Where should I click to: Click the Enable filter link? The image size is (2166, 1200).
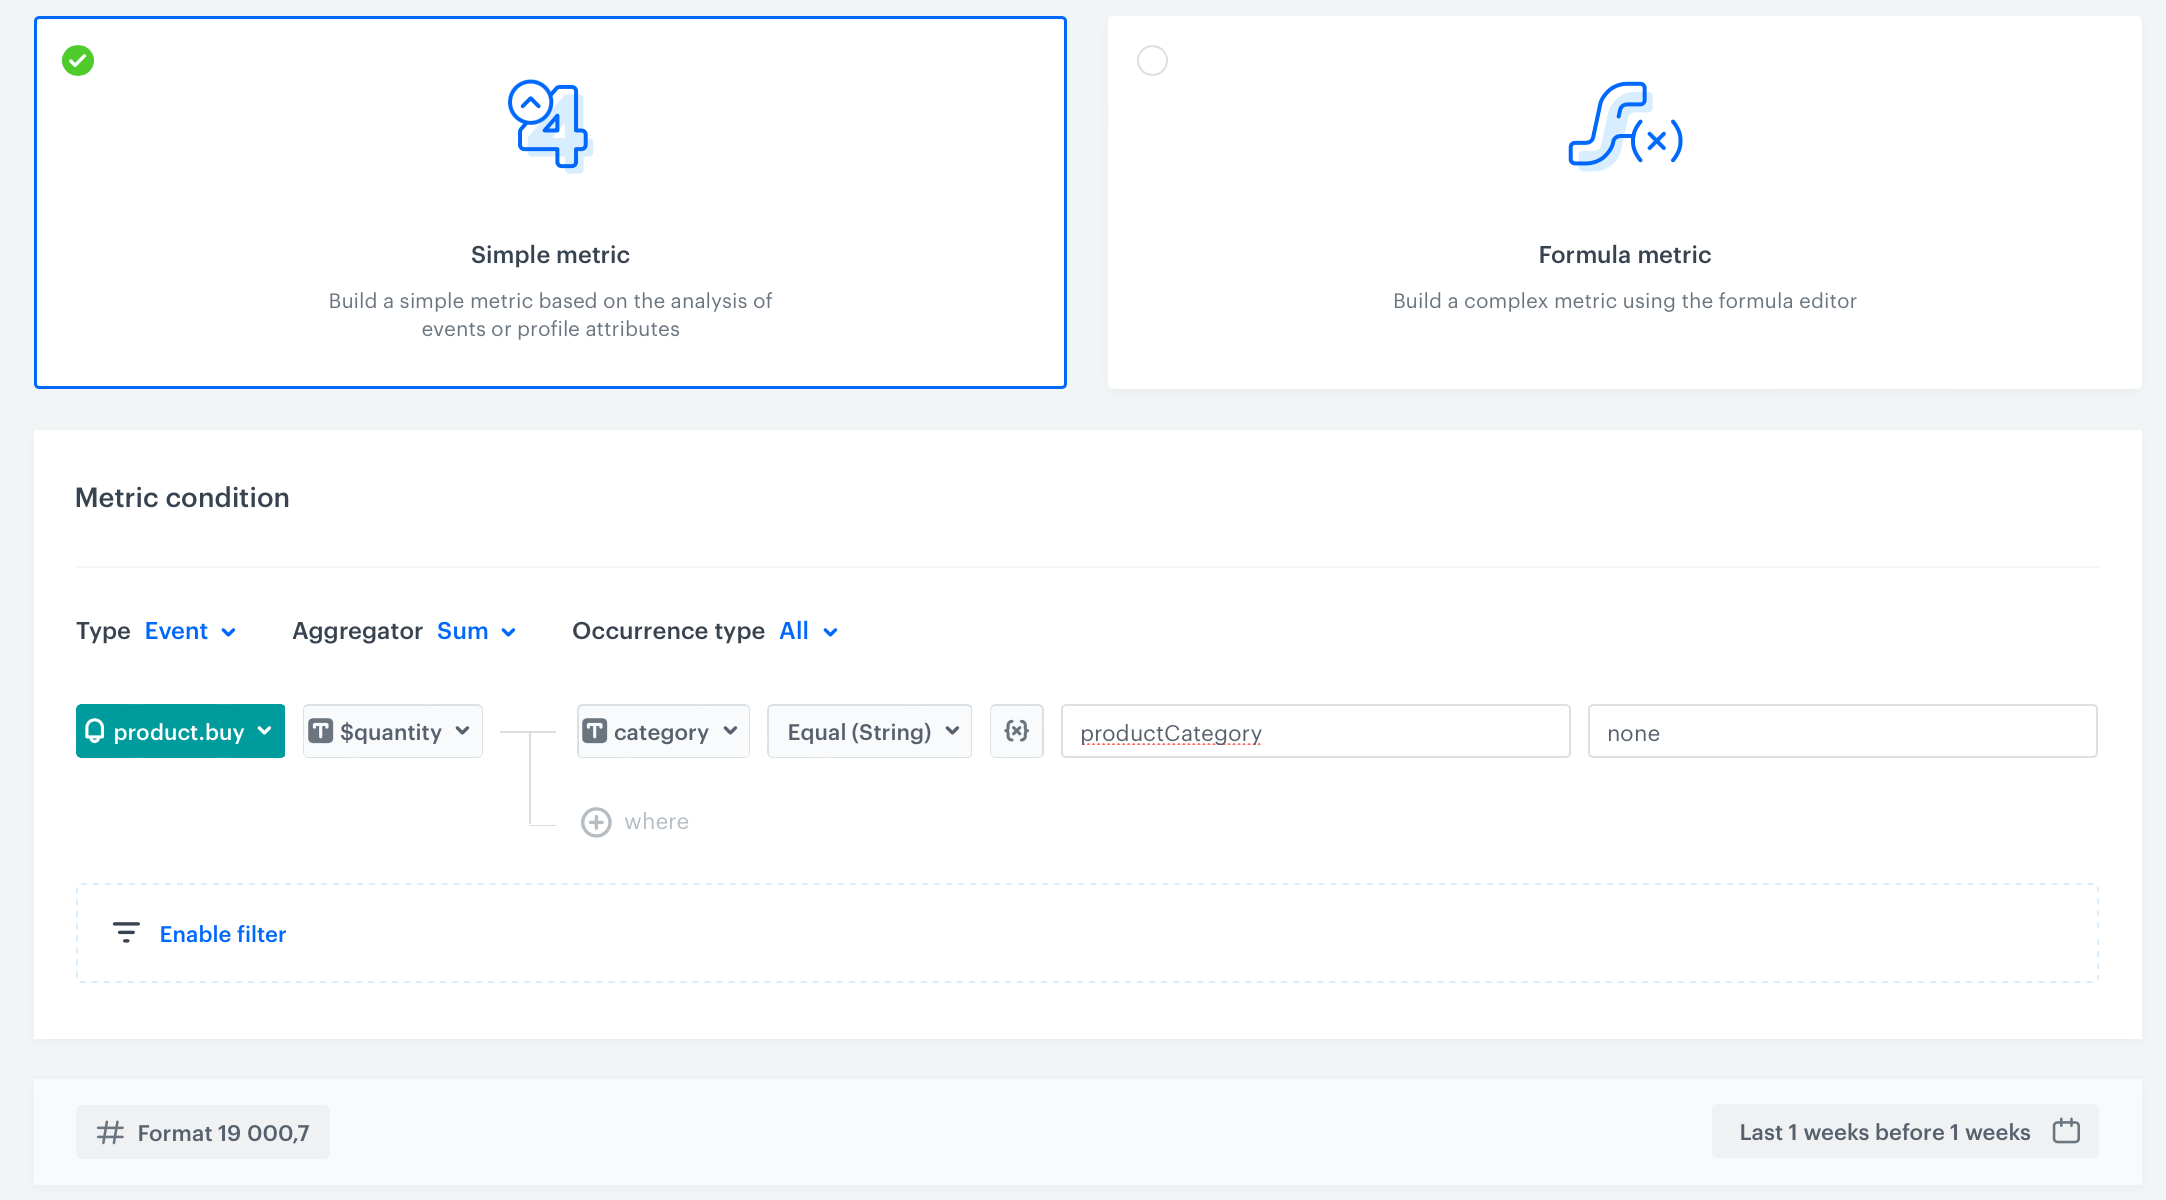[223, 934]
